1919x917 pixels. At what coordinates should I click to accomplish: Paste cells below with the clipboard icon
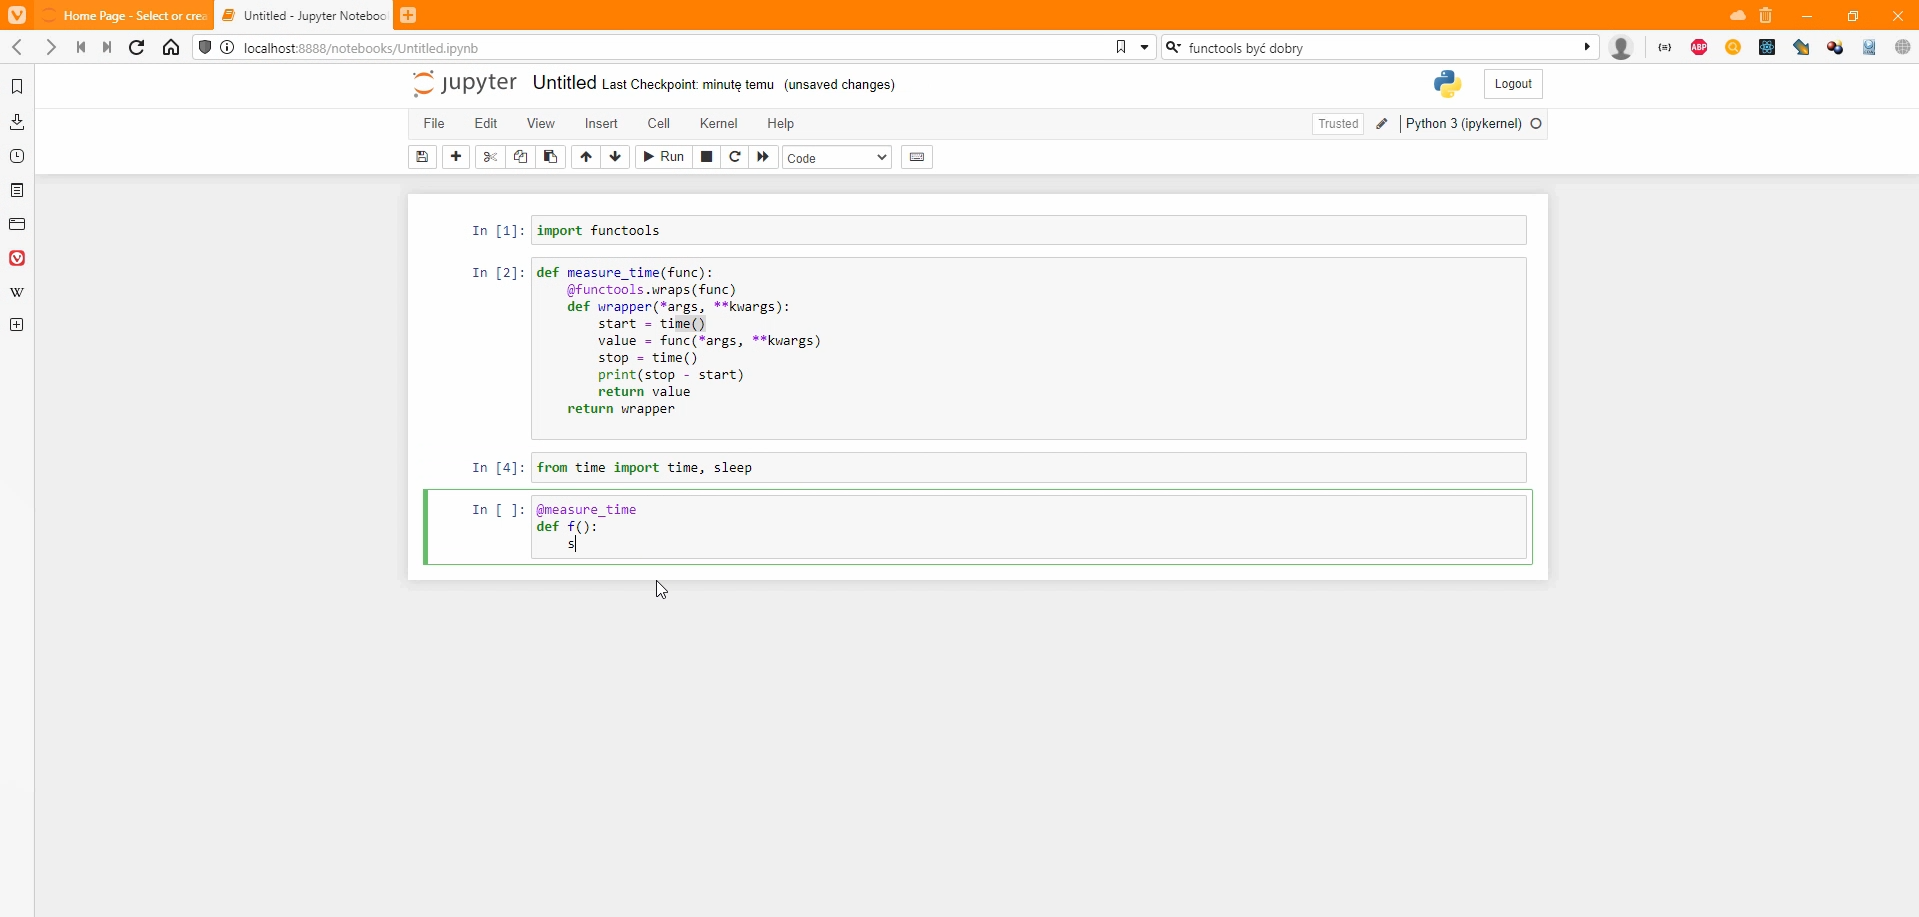point(550,157)
